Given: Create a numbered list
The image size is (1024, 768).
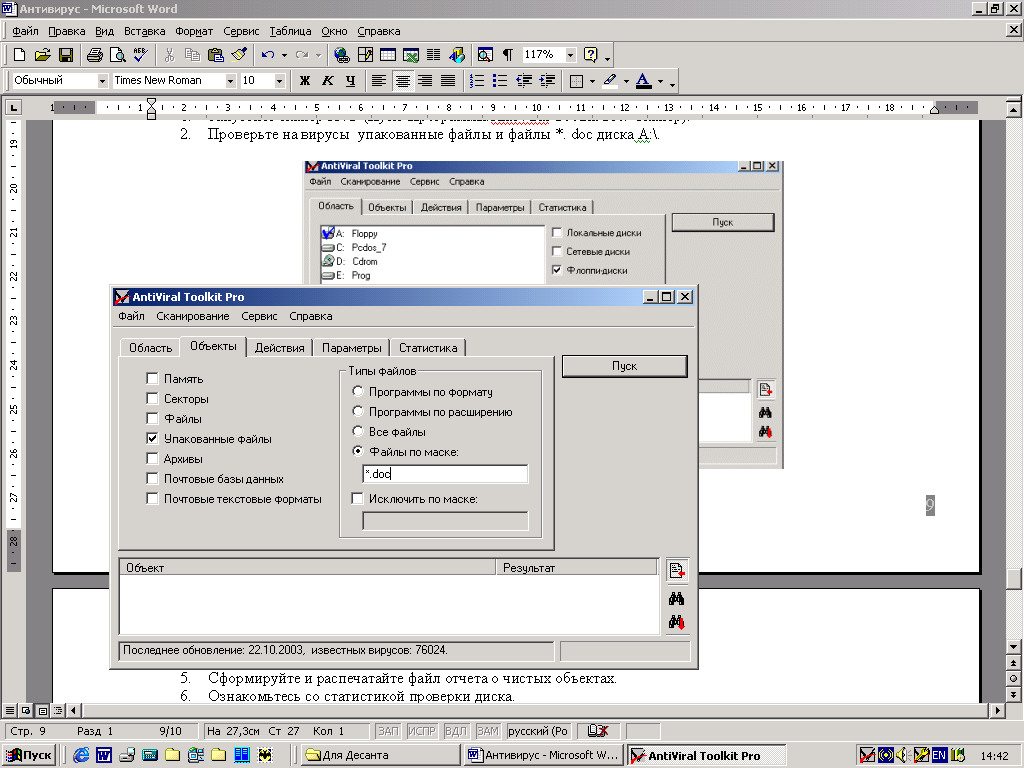Looking at the screenshot, I should tap(477, 81).
